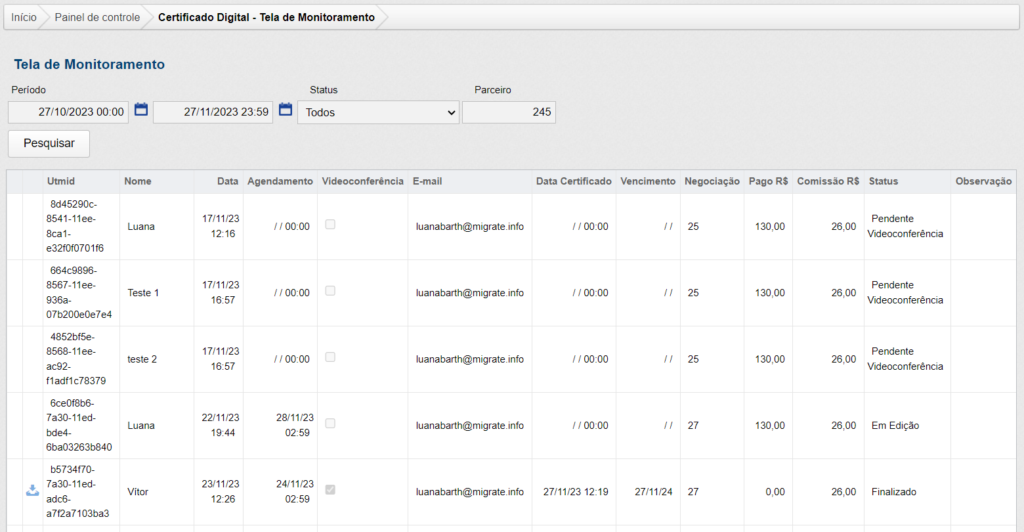Open Painel de controle breadcrumb
This screenshot has height=532, width=1024.
97,17
